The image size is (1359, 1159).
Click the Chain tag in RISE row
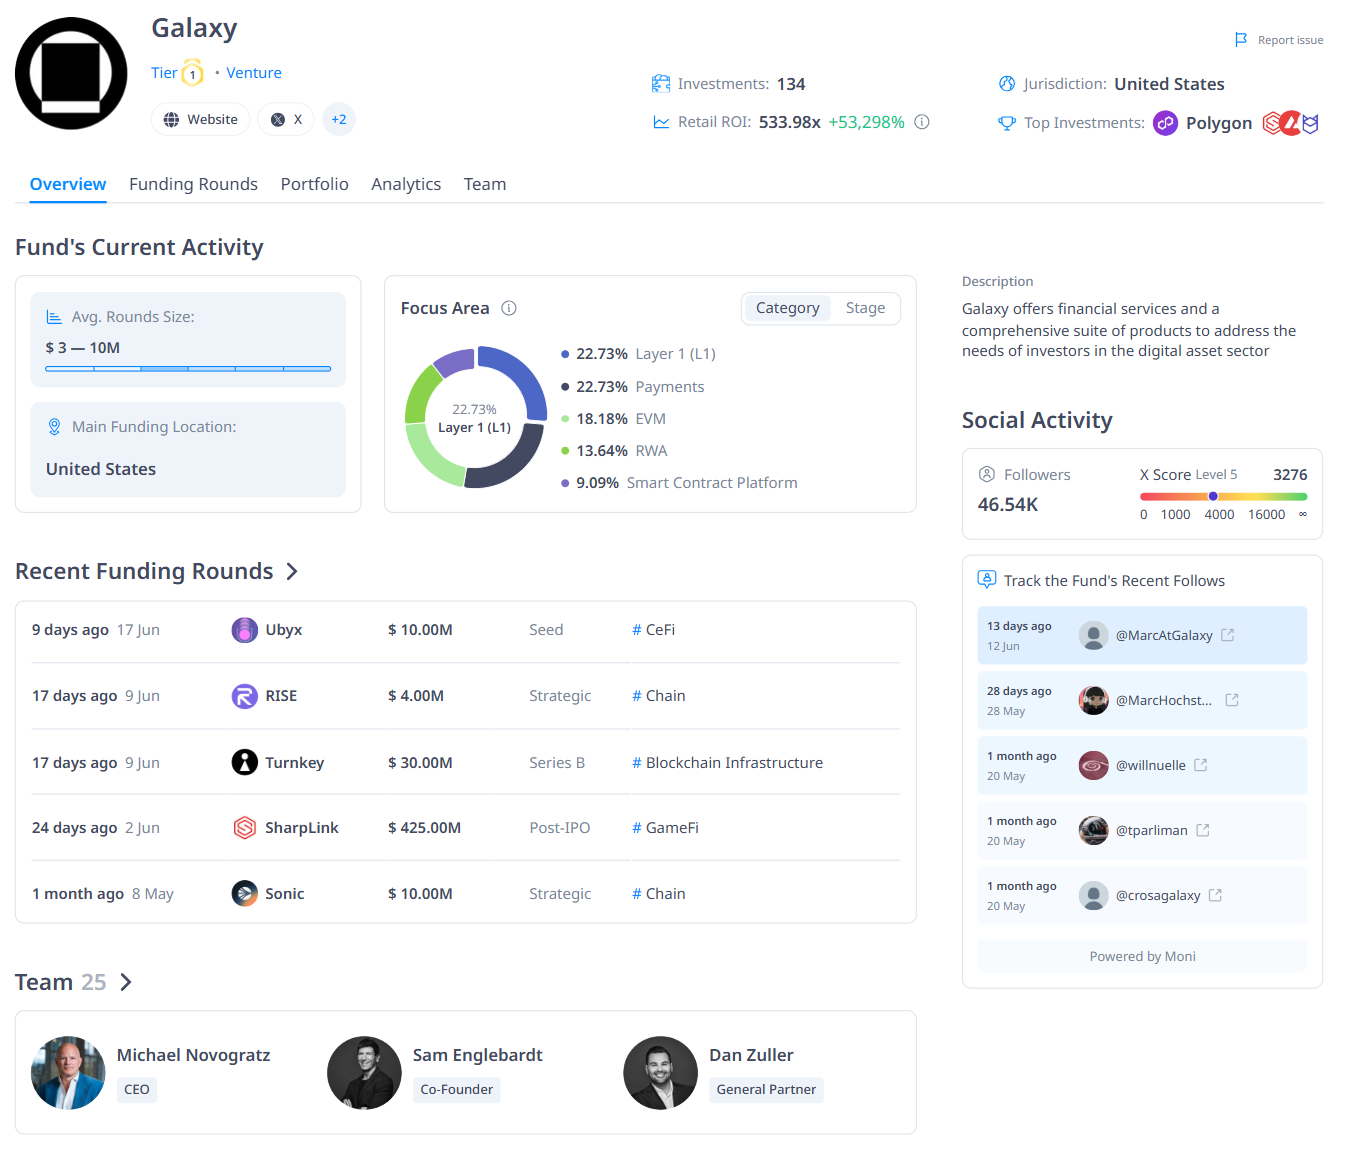[658, 696]
